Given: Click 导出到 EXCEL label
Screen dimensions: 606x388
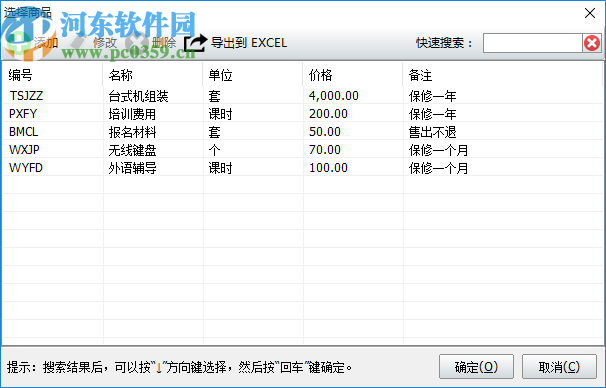Looking at the screenshot, I should 249,43.
